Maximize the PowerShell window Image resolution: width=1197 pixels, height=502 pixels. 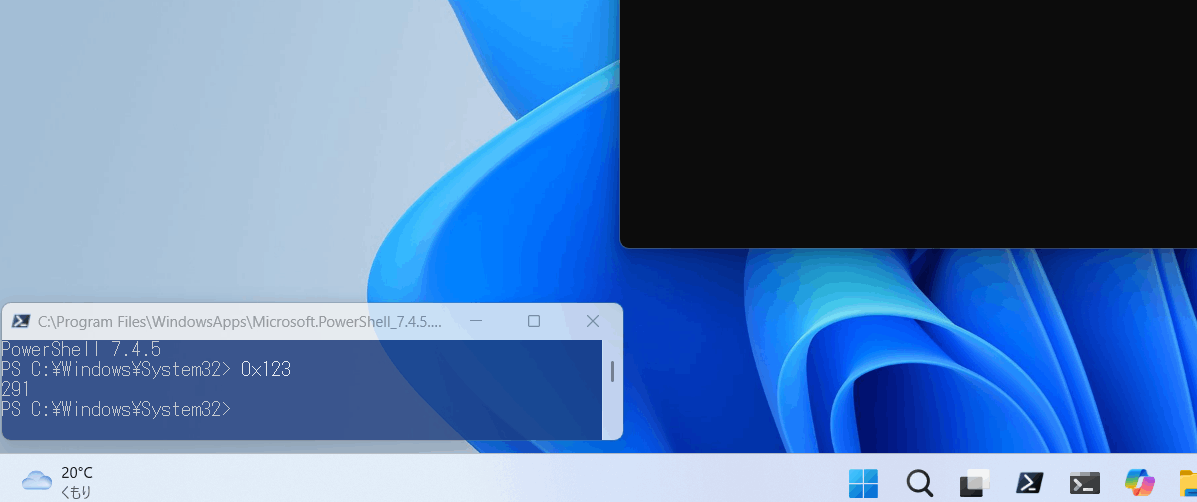[534, 321]
